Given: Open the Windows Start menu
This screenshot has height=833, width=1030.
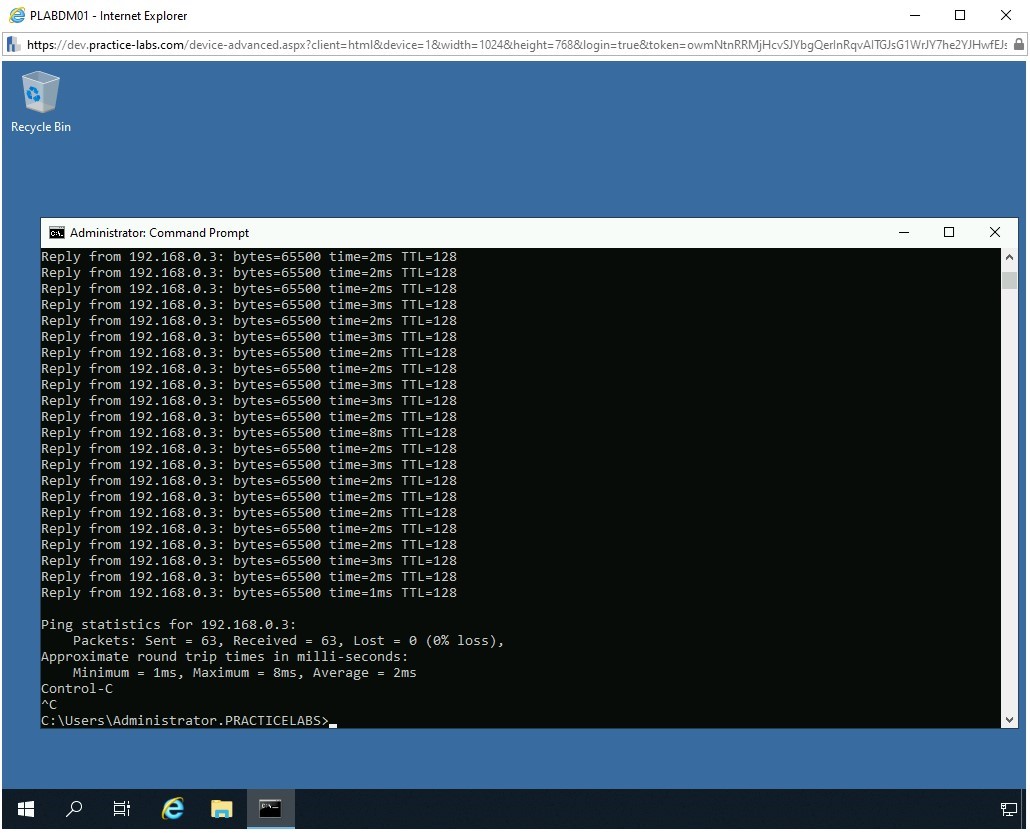Looking at the screenshot, I should coord(26,809).
